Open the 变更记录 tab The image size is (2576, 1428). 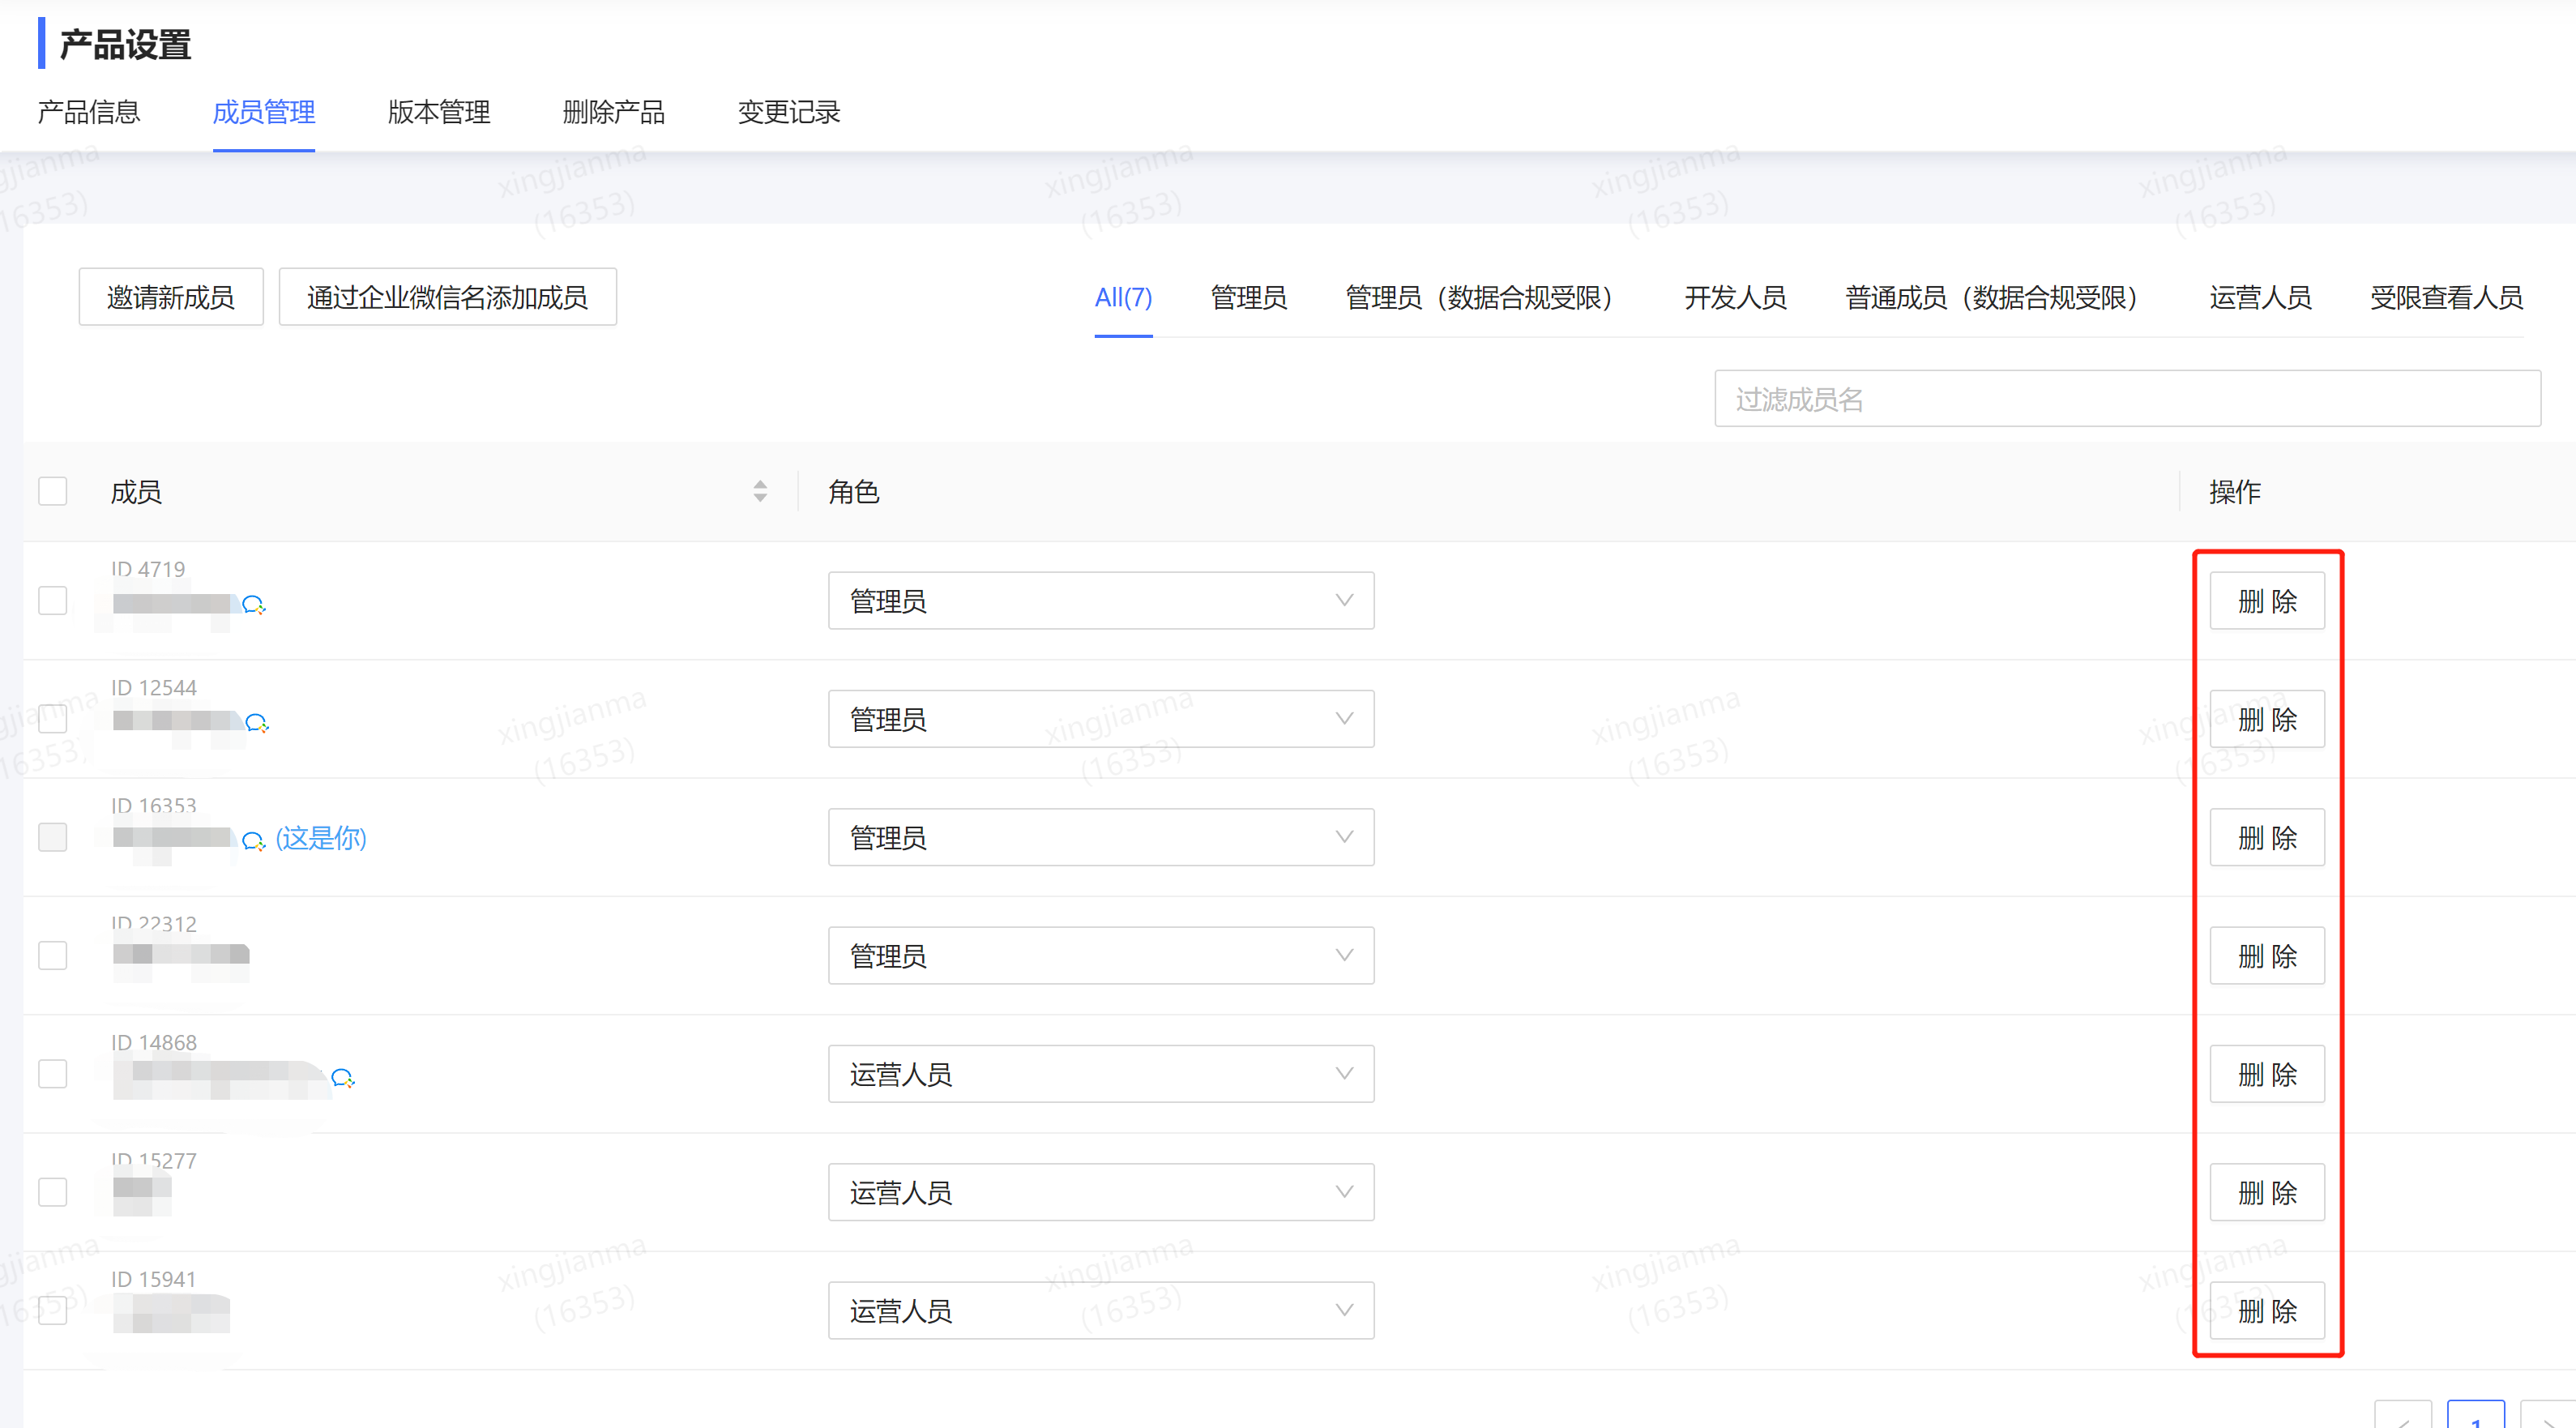[x=789, y=112]
